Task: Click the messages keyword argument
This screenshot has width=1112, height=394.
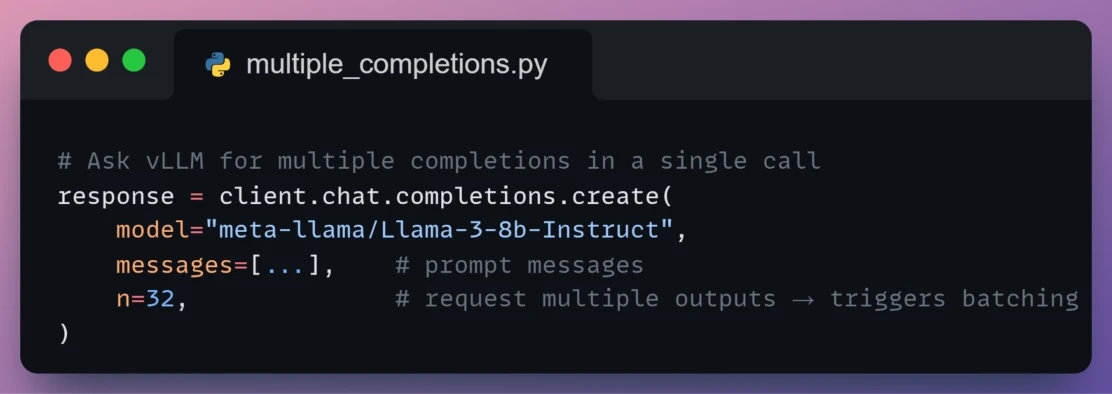Action: click(174, 264)
